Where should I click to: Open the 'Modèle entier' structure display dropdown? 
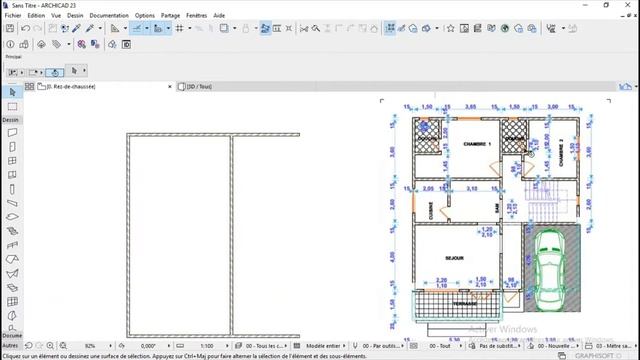325,346
